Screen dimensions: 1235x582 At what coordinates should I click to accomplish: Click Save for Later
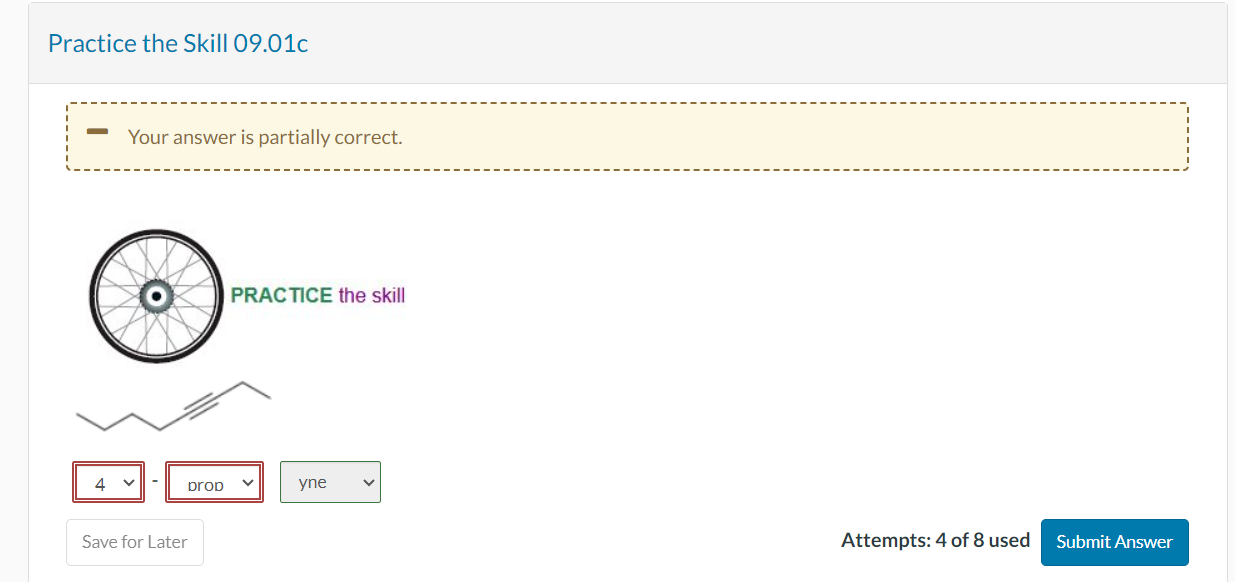click(134, 541)
